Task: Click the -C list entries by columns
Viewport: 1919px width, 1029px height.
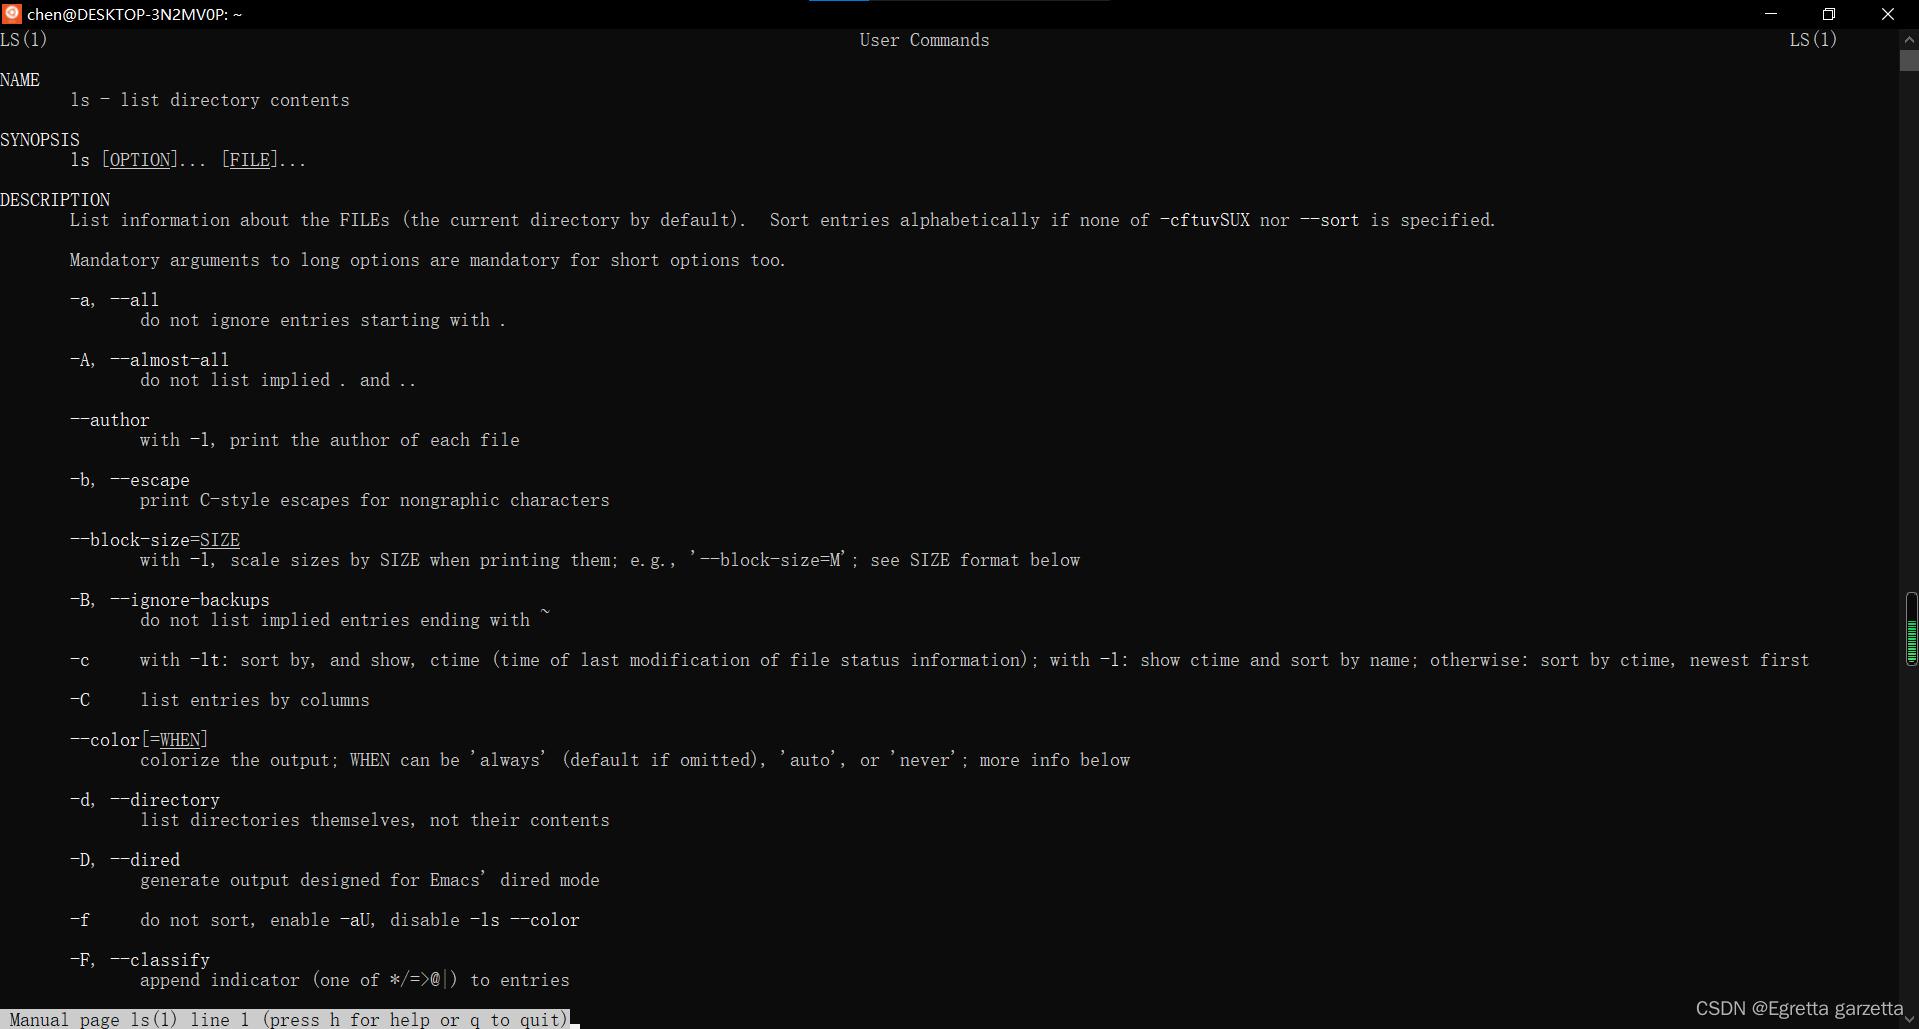Action: point(219,700)
